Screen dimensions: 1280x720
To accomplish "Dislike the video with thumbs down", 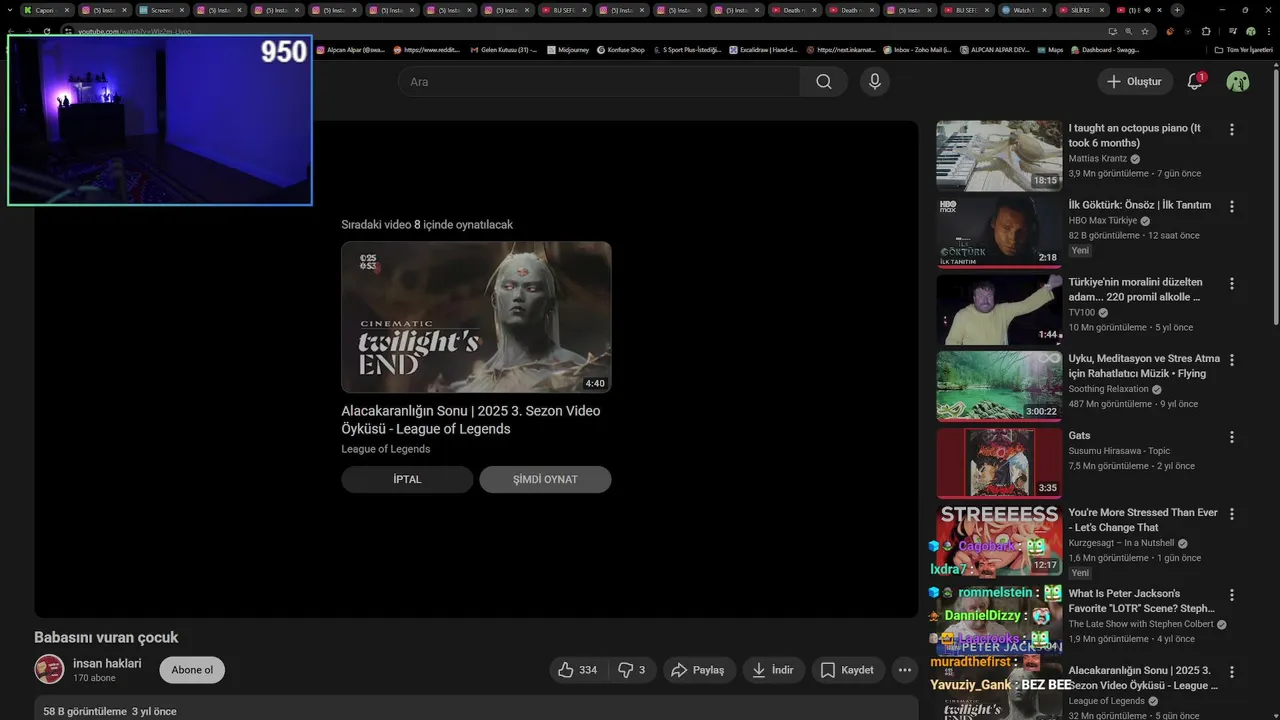I will tap(632, 670).
